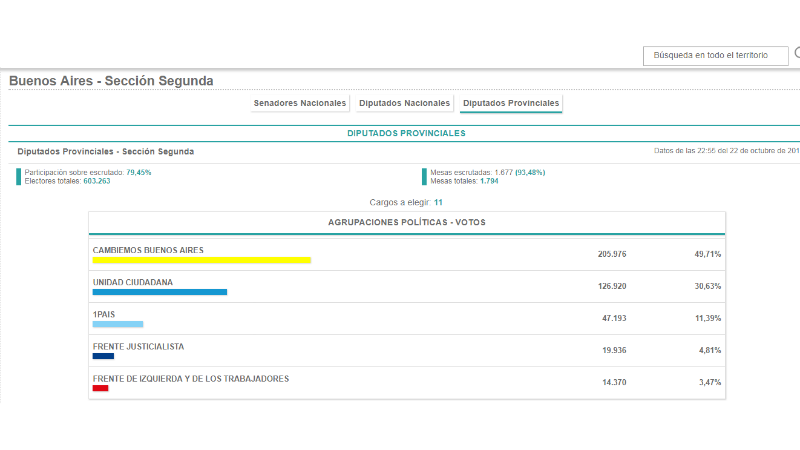
Task: Click the yellow Cambiemos vote bar
Action: point(201,260)
